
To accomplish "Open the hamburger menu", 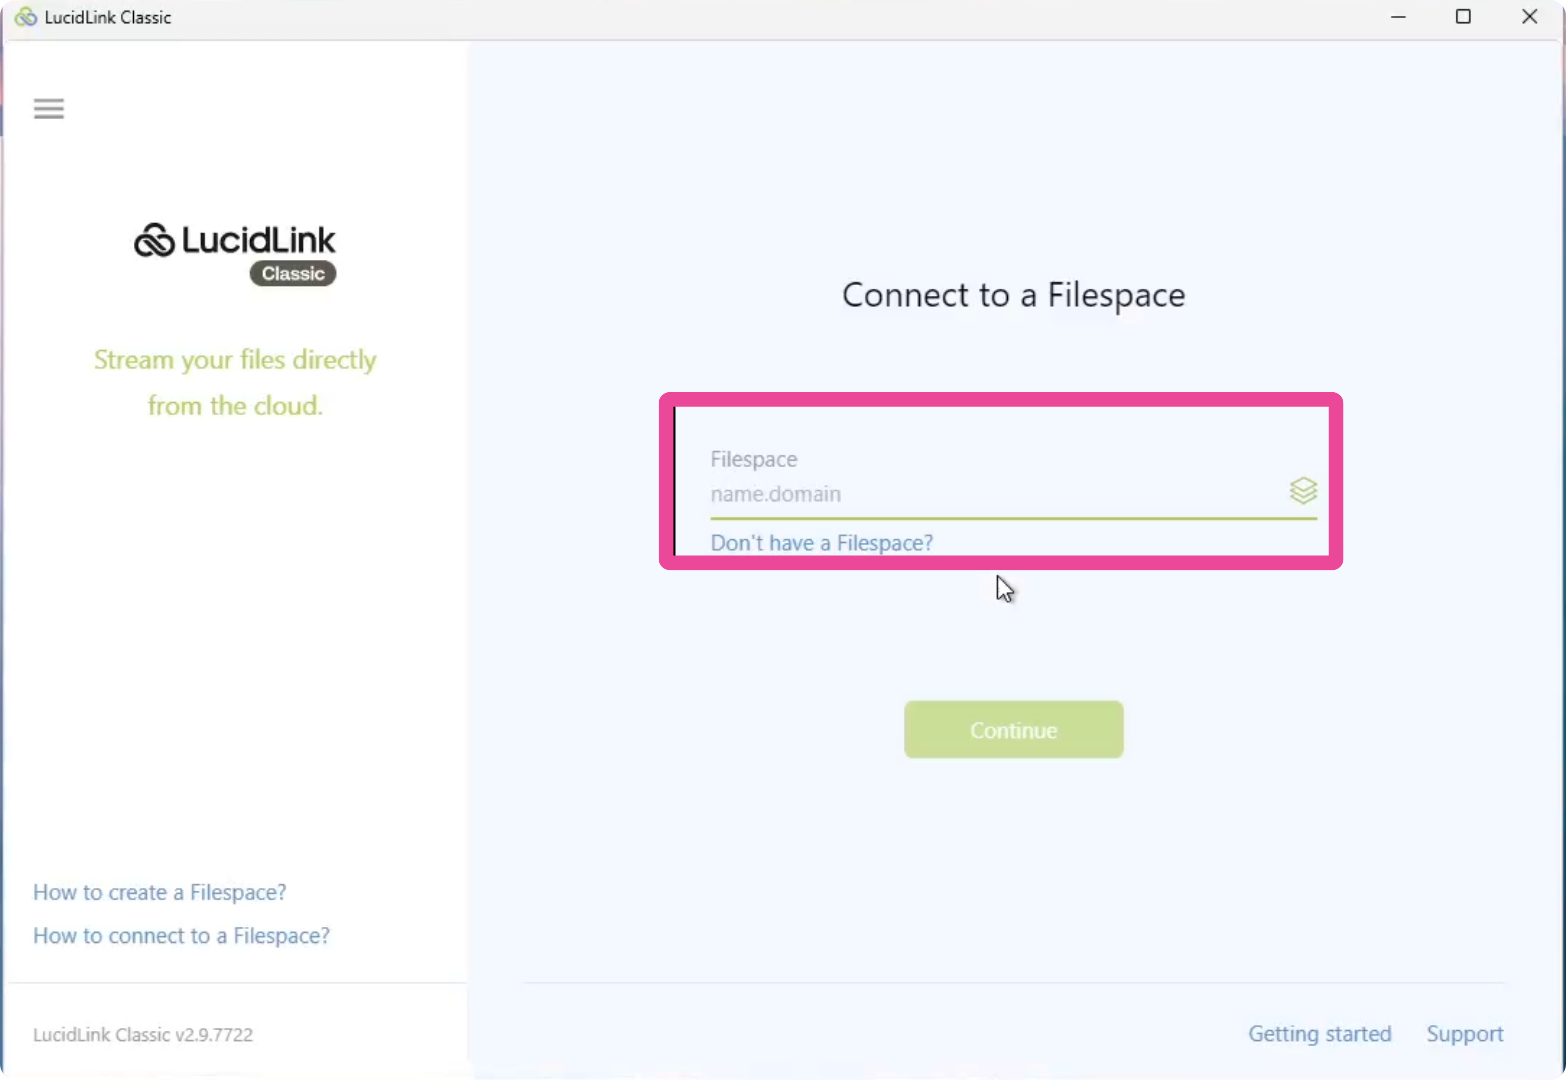I will pos(49,109).
